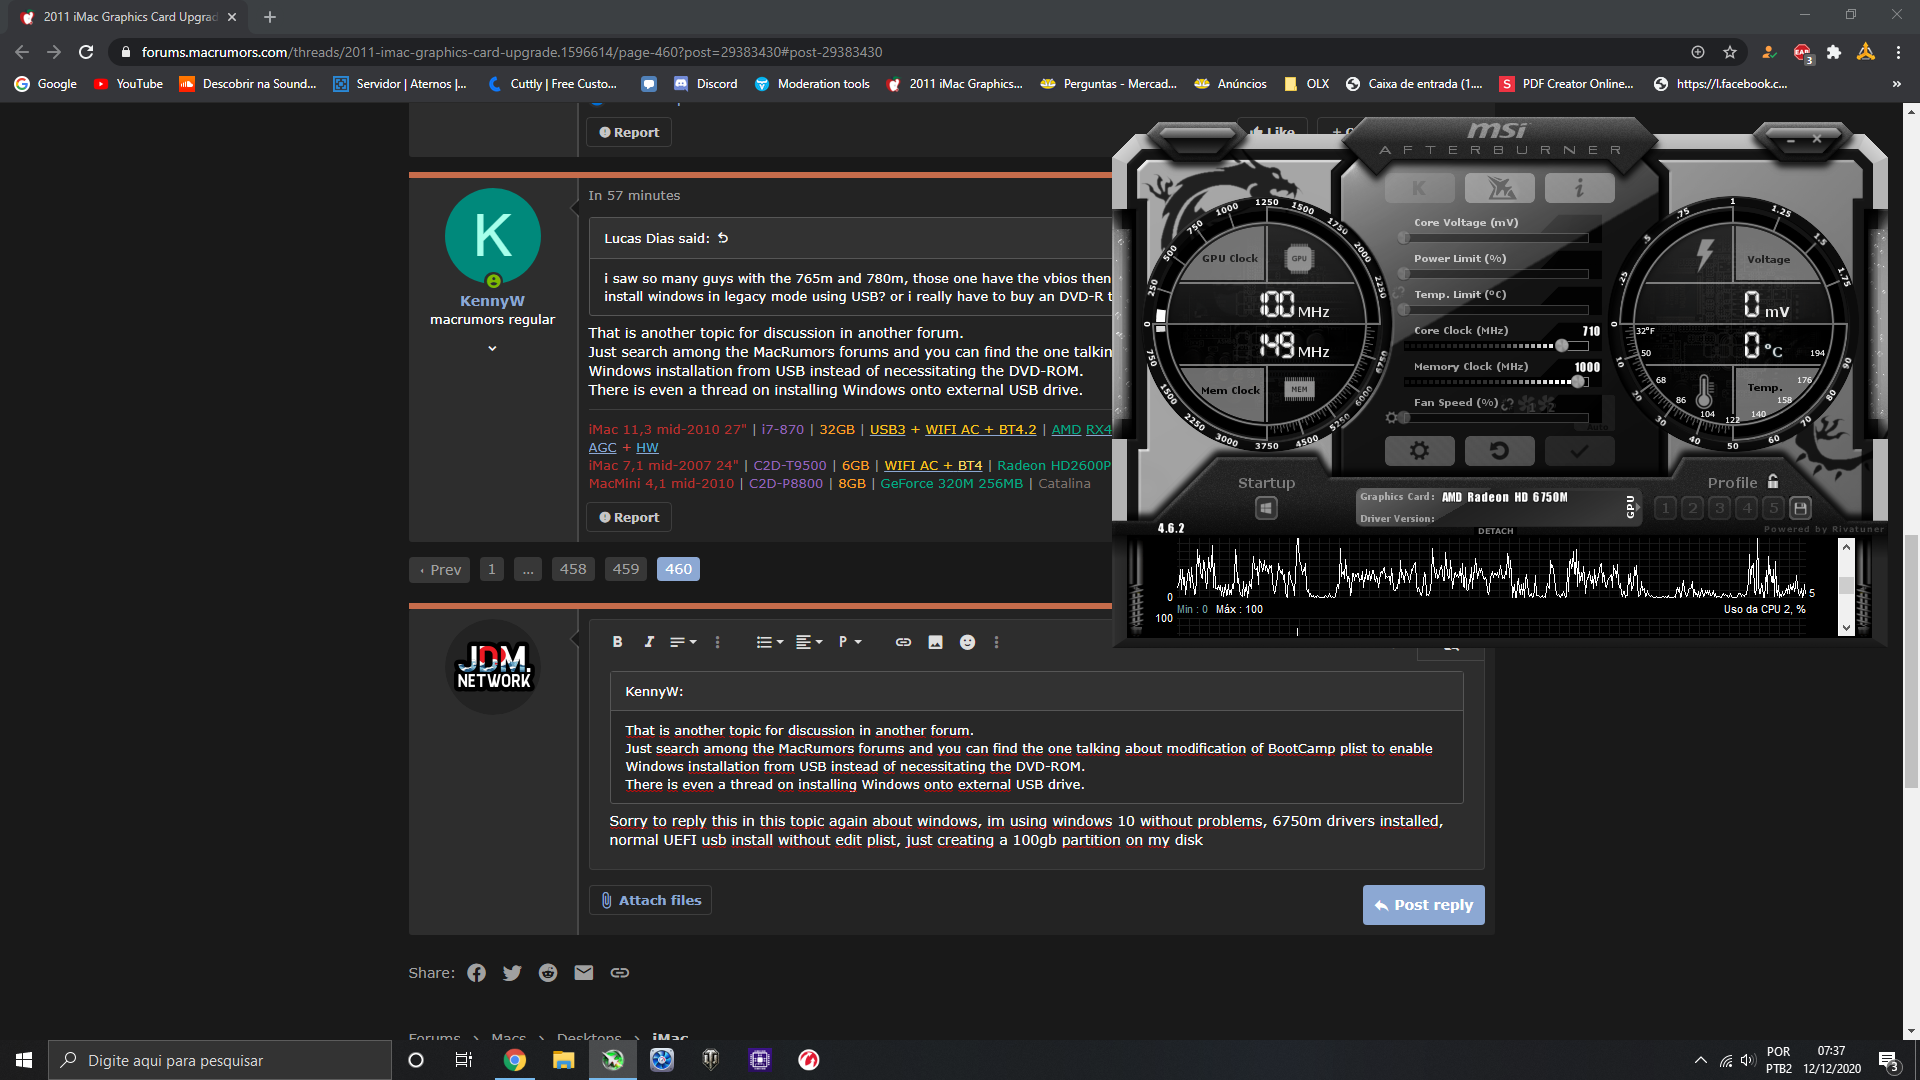1920x1080 pixels.
Task: Select Afterburner profile slot 1
Action: (1665, 508)
